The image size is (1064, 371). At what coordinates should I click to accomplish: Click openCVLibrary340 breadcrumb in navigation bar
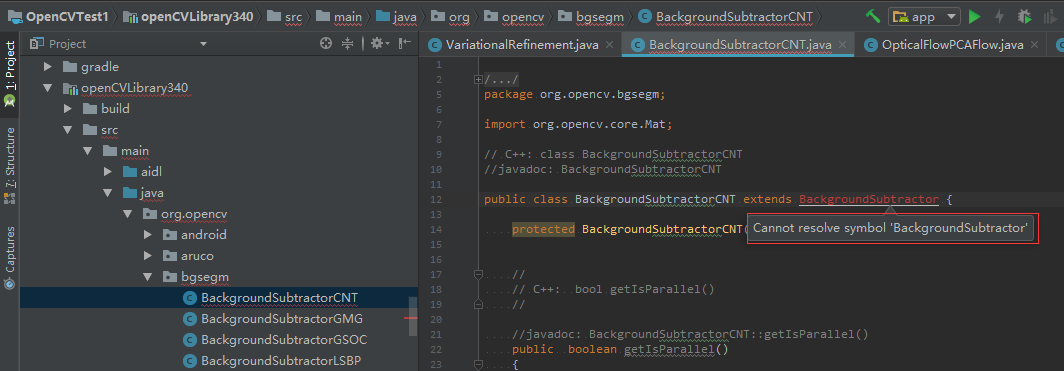pyautogui.click(x=189, y=17)
